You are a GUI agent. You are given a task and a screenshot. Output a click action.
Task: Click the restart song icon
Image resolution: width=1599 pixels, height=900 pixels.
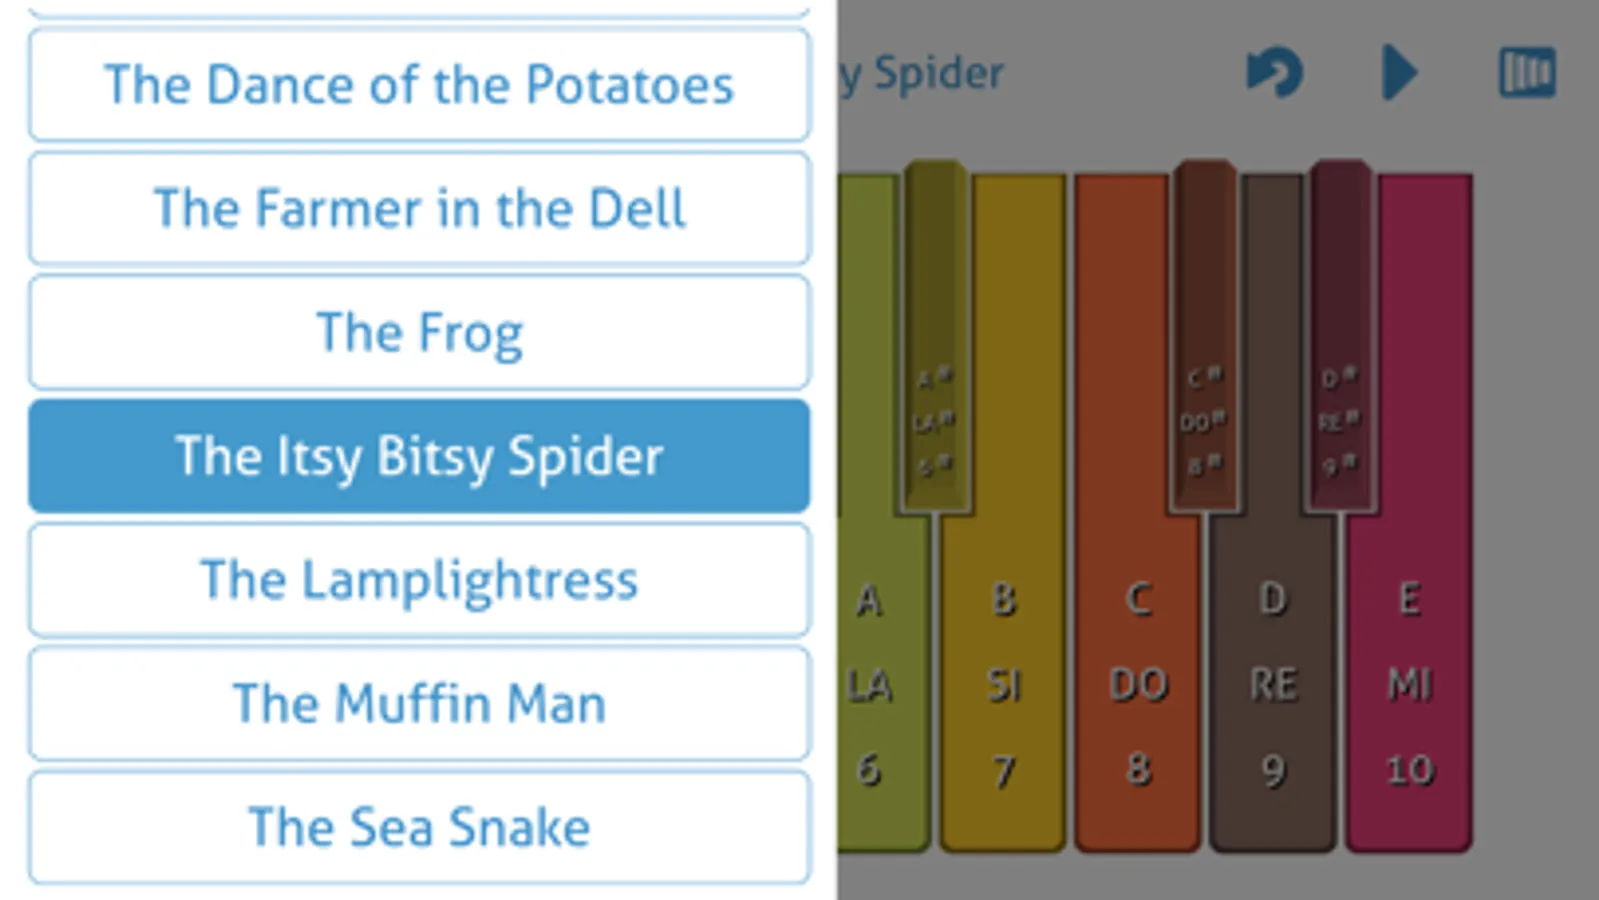[x=1274, y=73]
